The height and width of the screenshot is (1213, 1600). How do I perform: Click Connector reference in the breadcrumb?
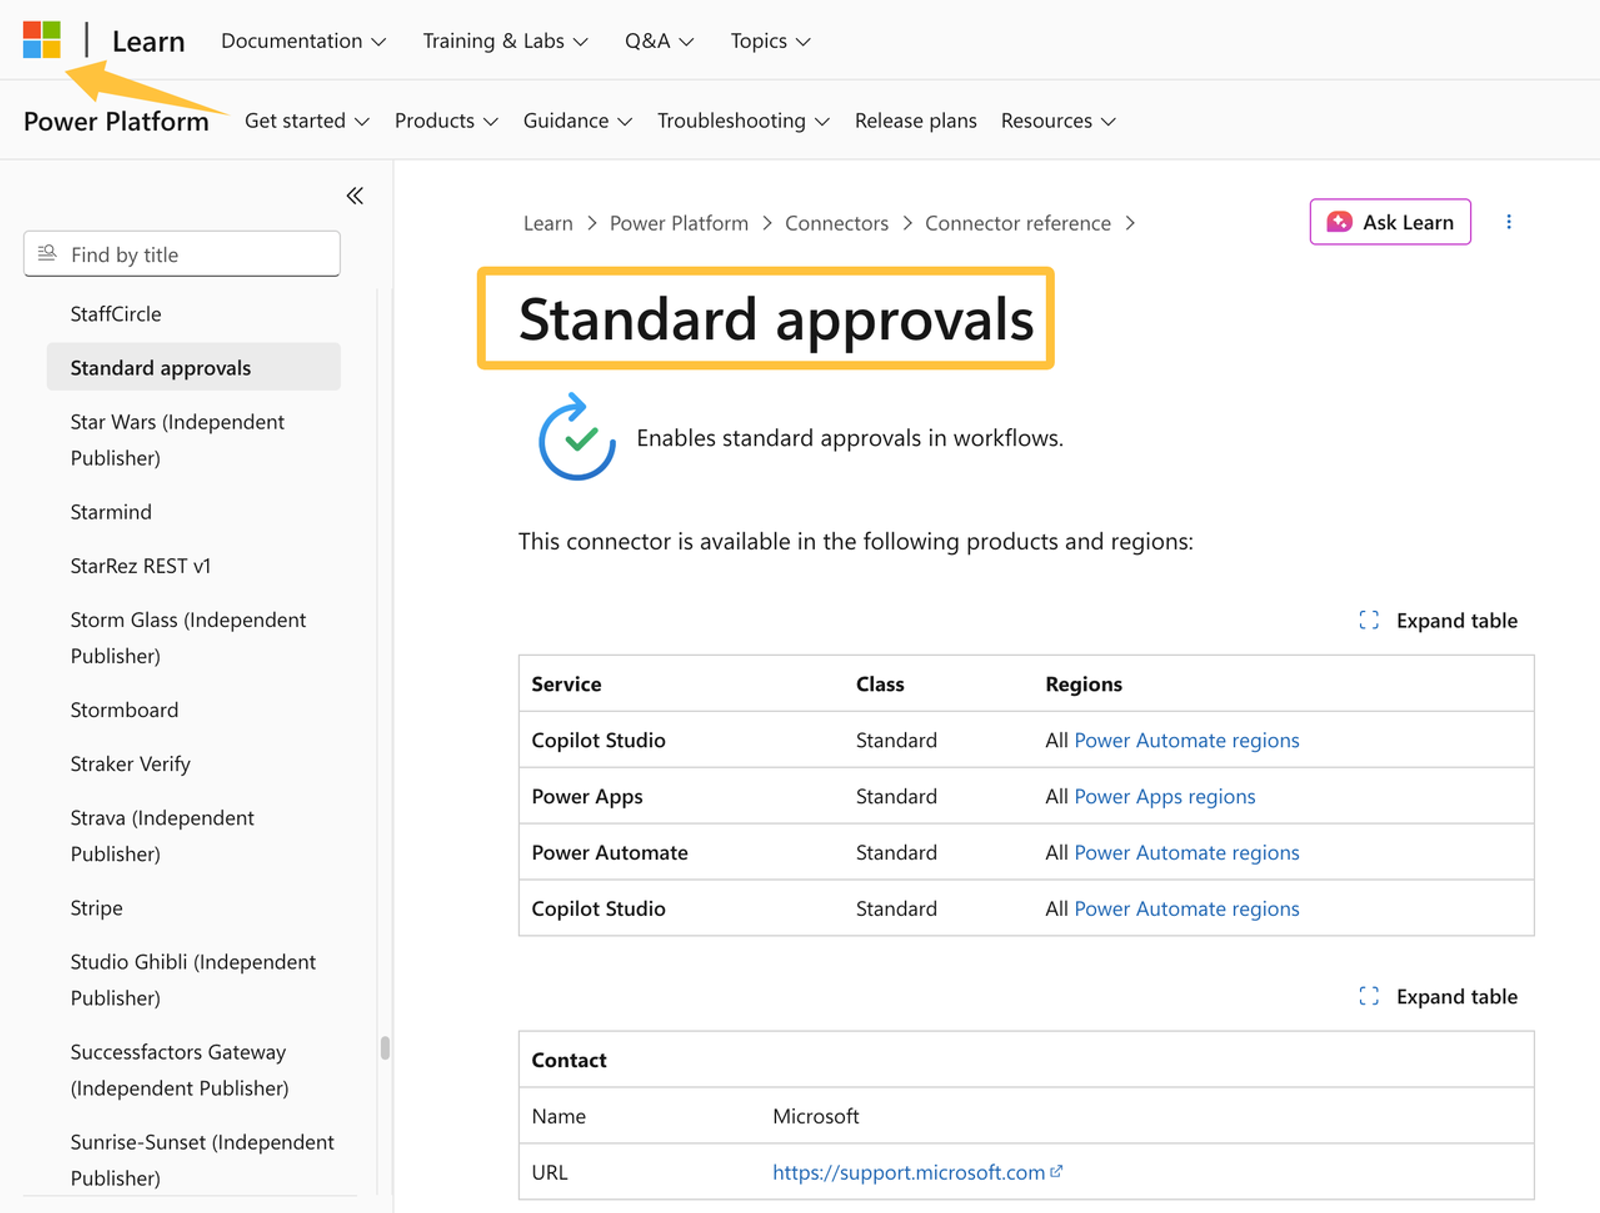coord(1018,223)
